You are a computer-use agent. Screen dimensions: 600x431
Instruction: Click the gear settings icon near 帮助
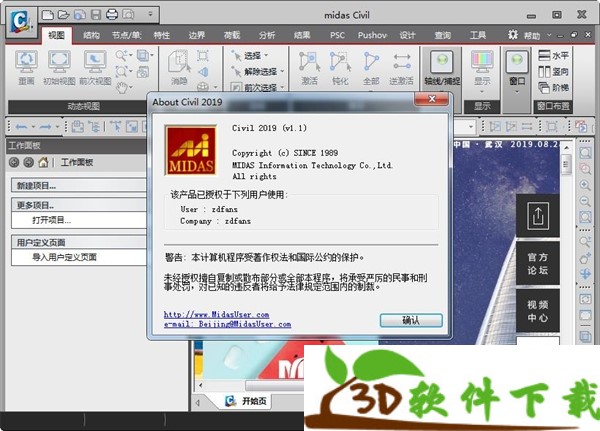513,35
